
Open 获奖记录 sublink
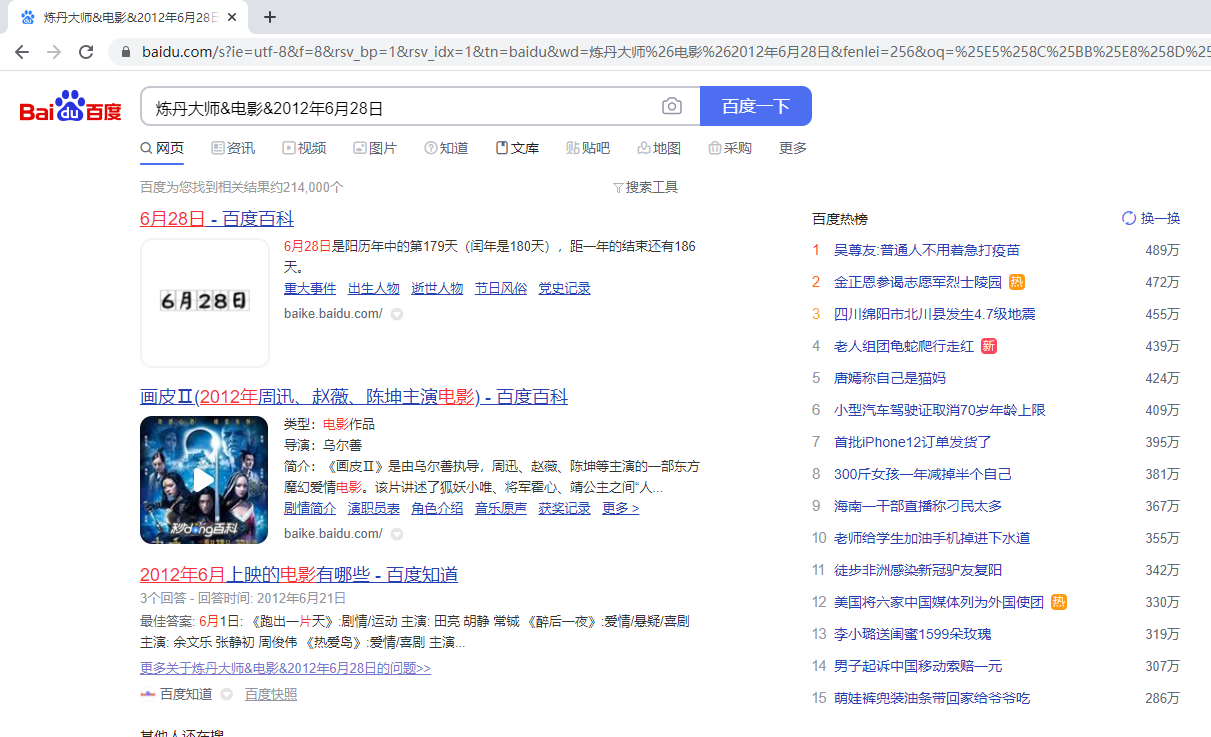coord(565,508)
